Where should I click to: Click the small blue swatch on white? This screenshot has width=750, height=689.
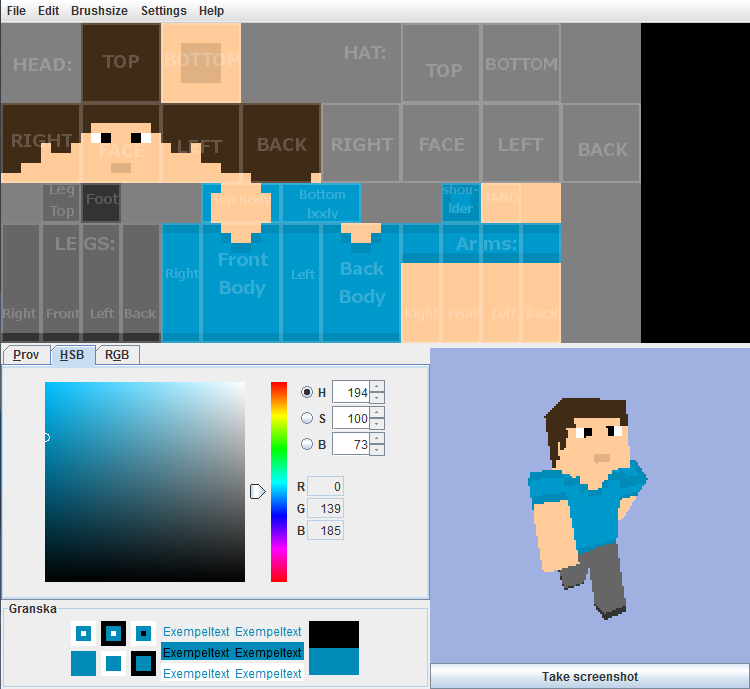[113, 663]
